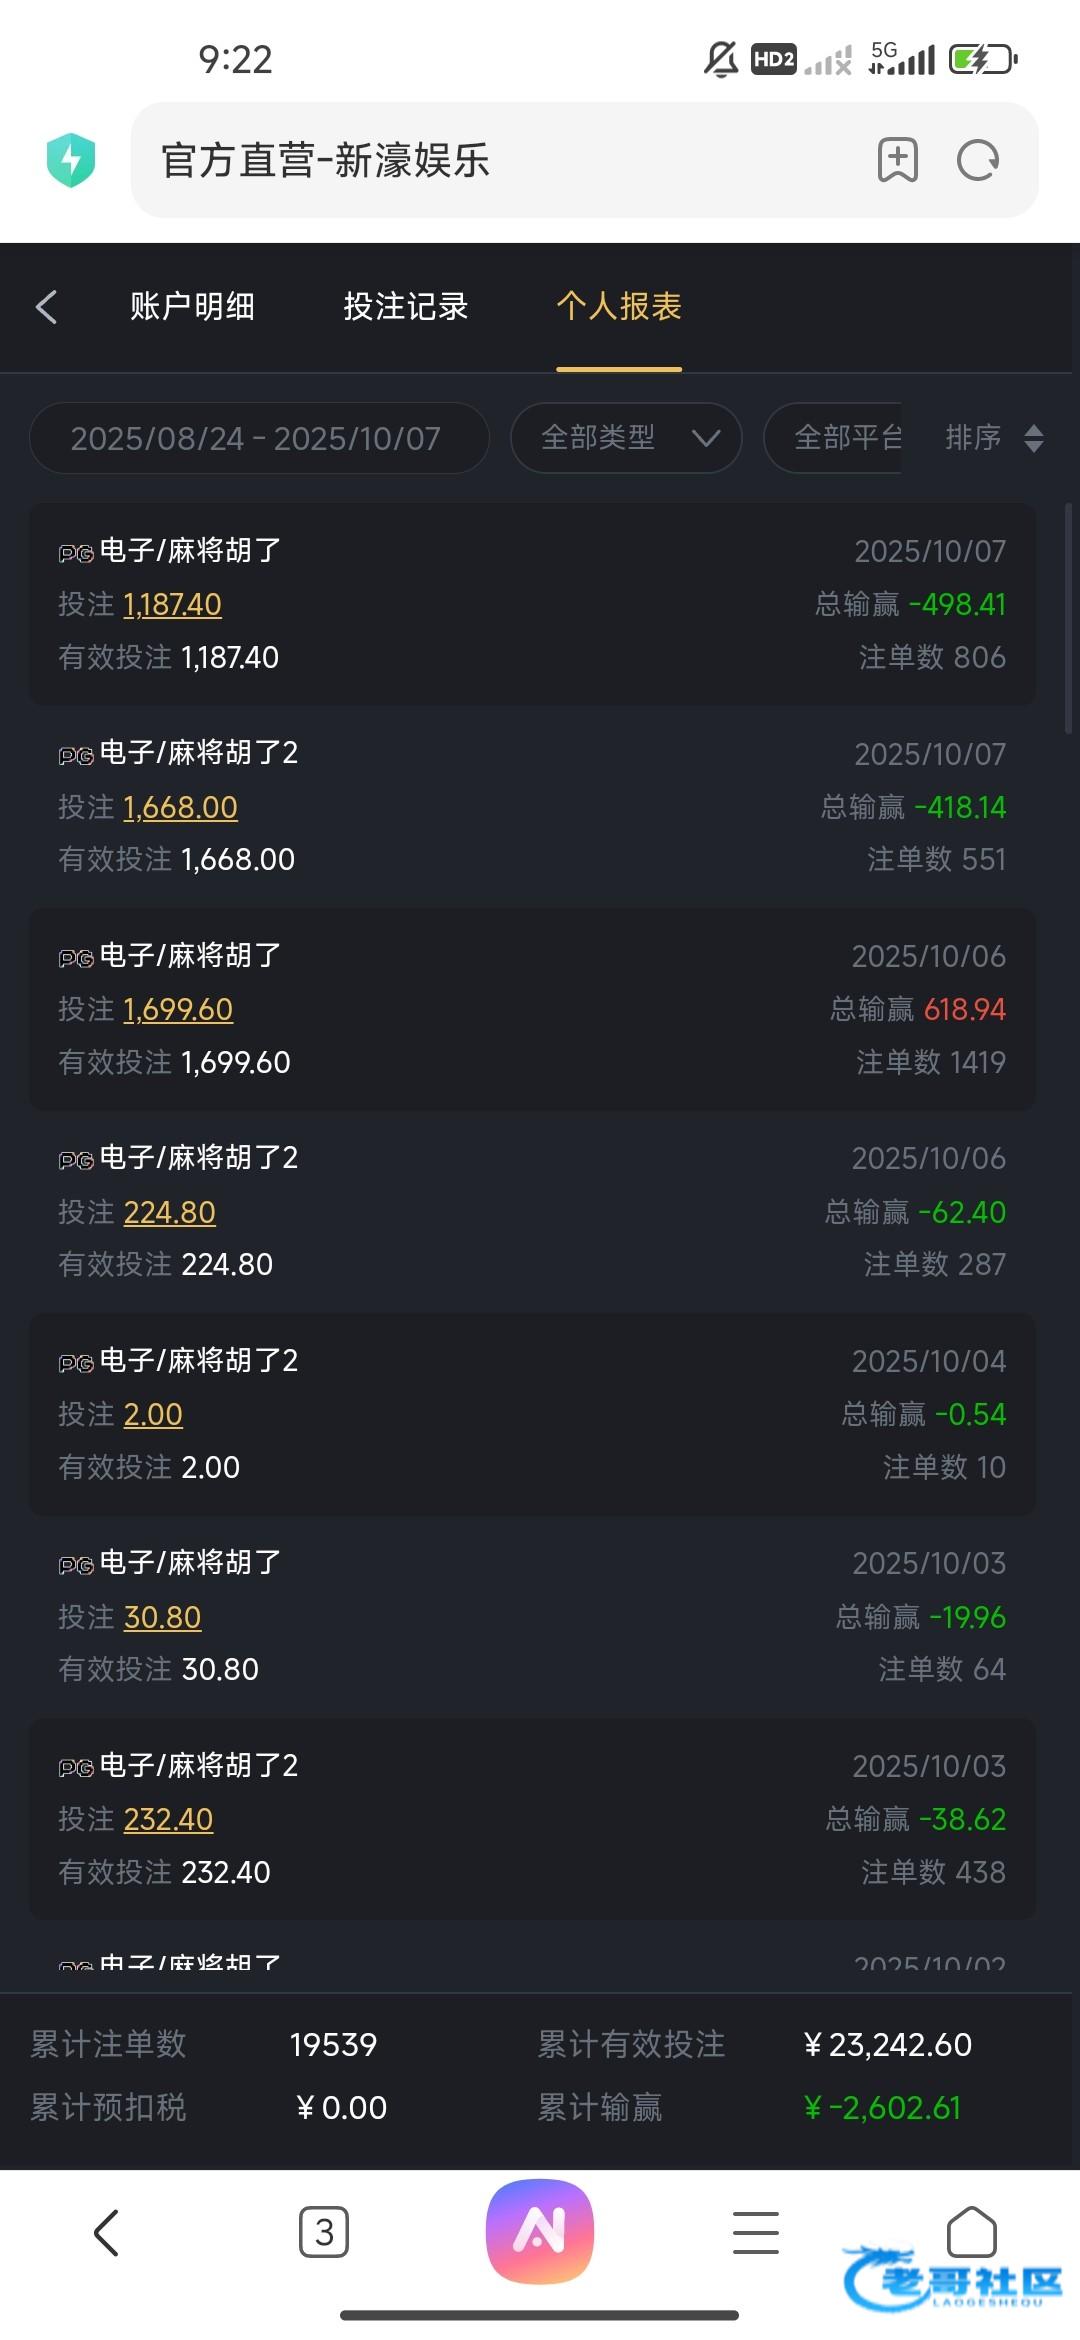Reload the page with refresh icon

pyautogui.click(x=977, y=160)
